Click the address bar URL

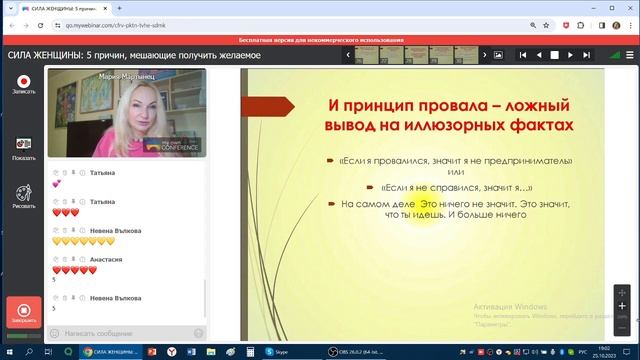[116, 25]
